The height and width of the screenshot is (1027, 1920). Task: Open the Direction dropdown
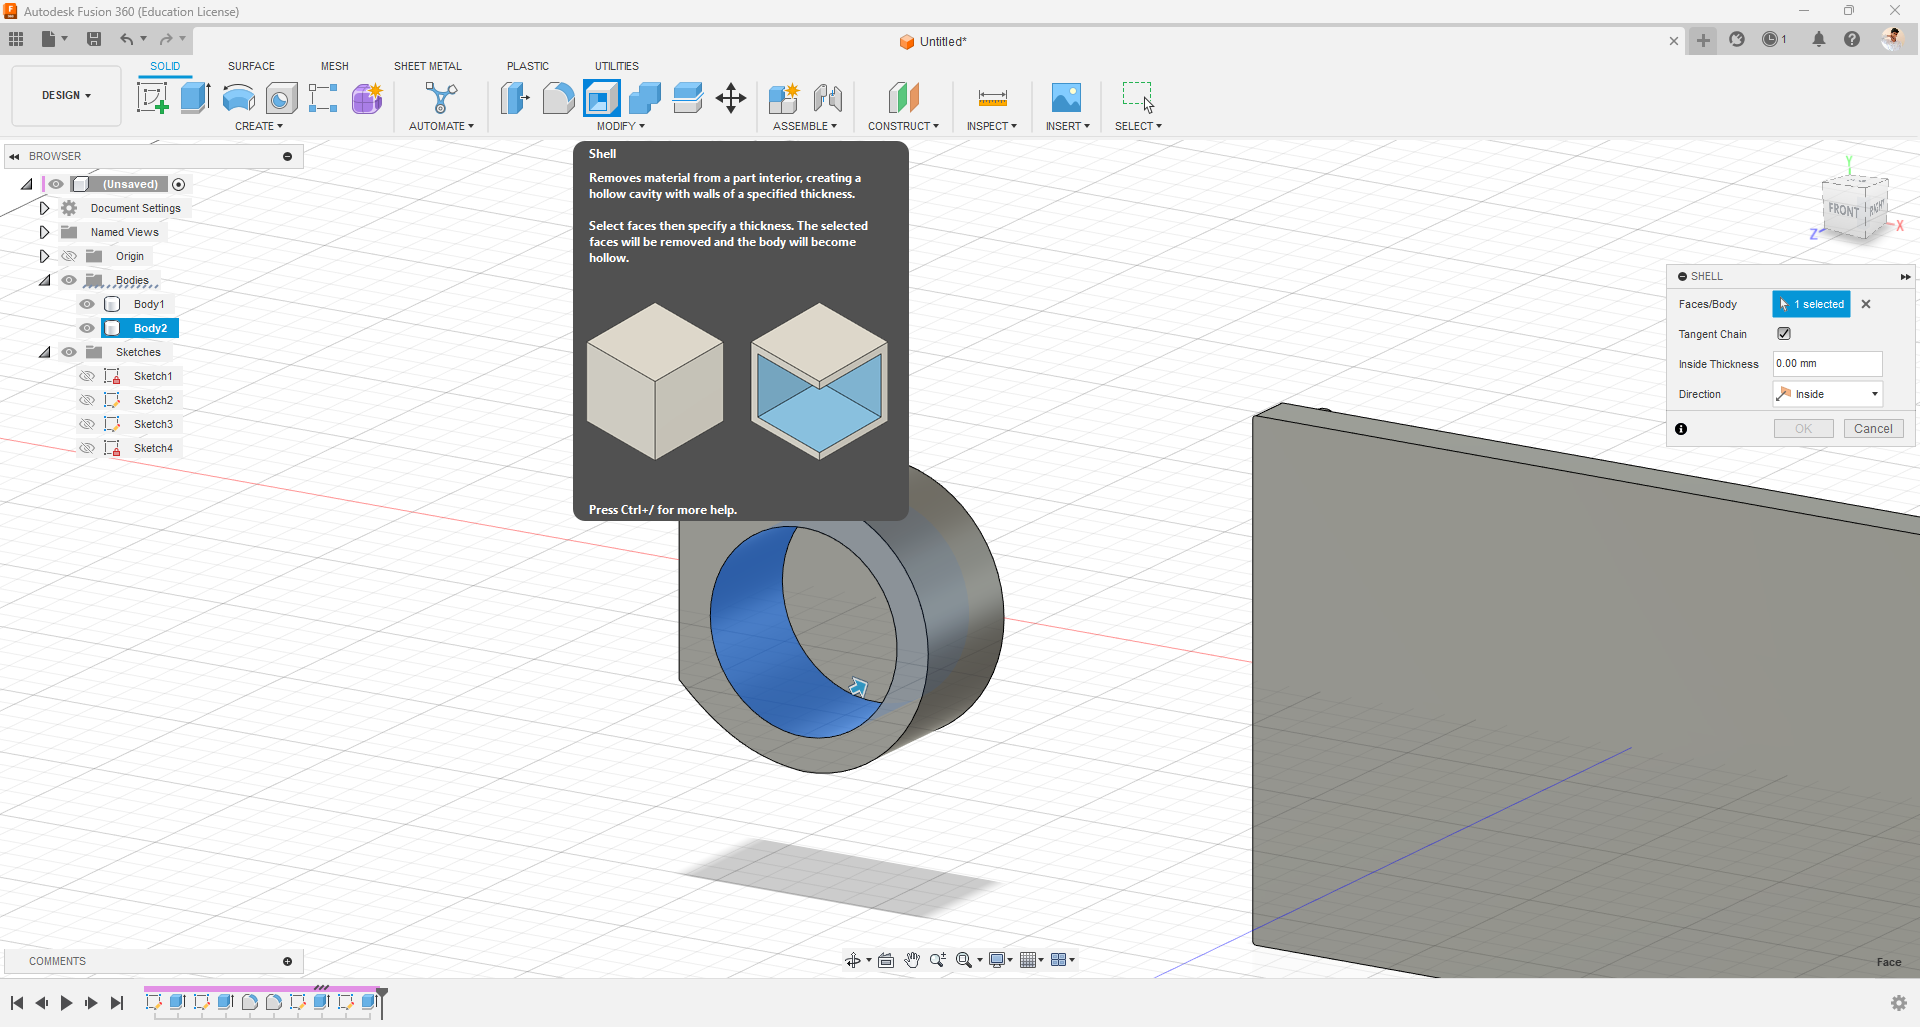point(1827,394)
